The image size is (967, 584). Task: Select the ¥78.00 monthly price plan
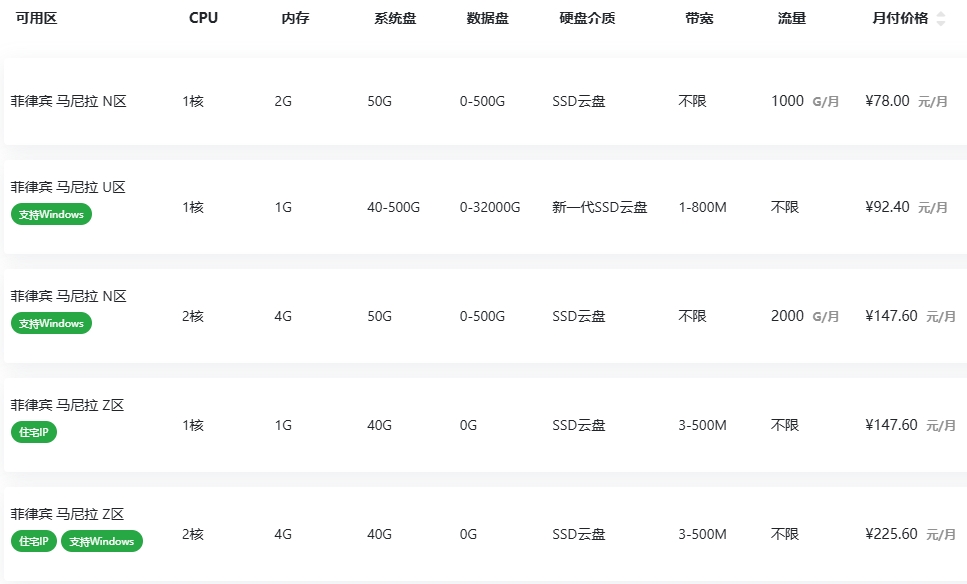[887, 101]
